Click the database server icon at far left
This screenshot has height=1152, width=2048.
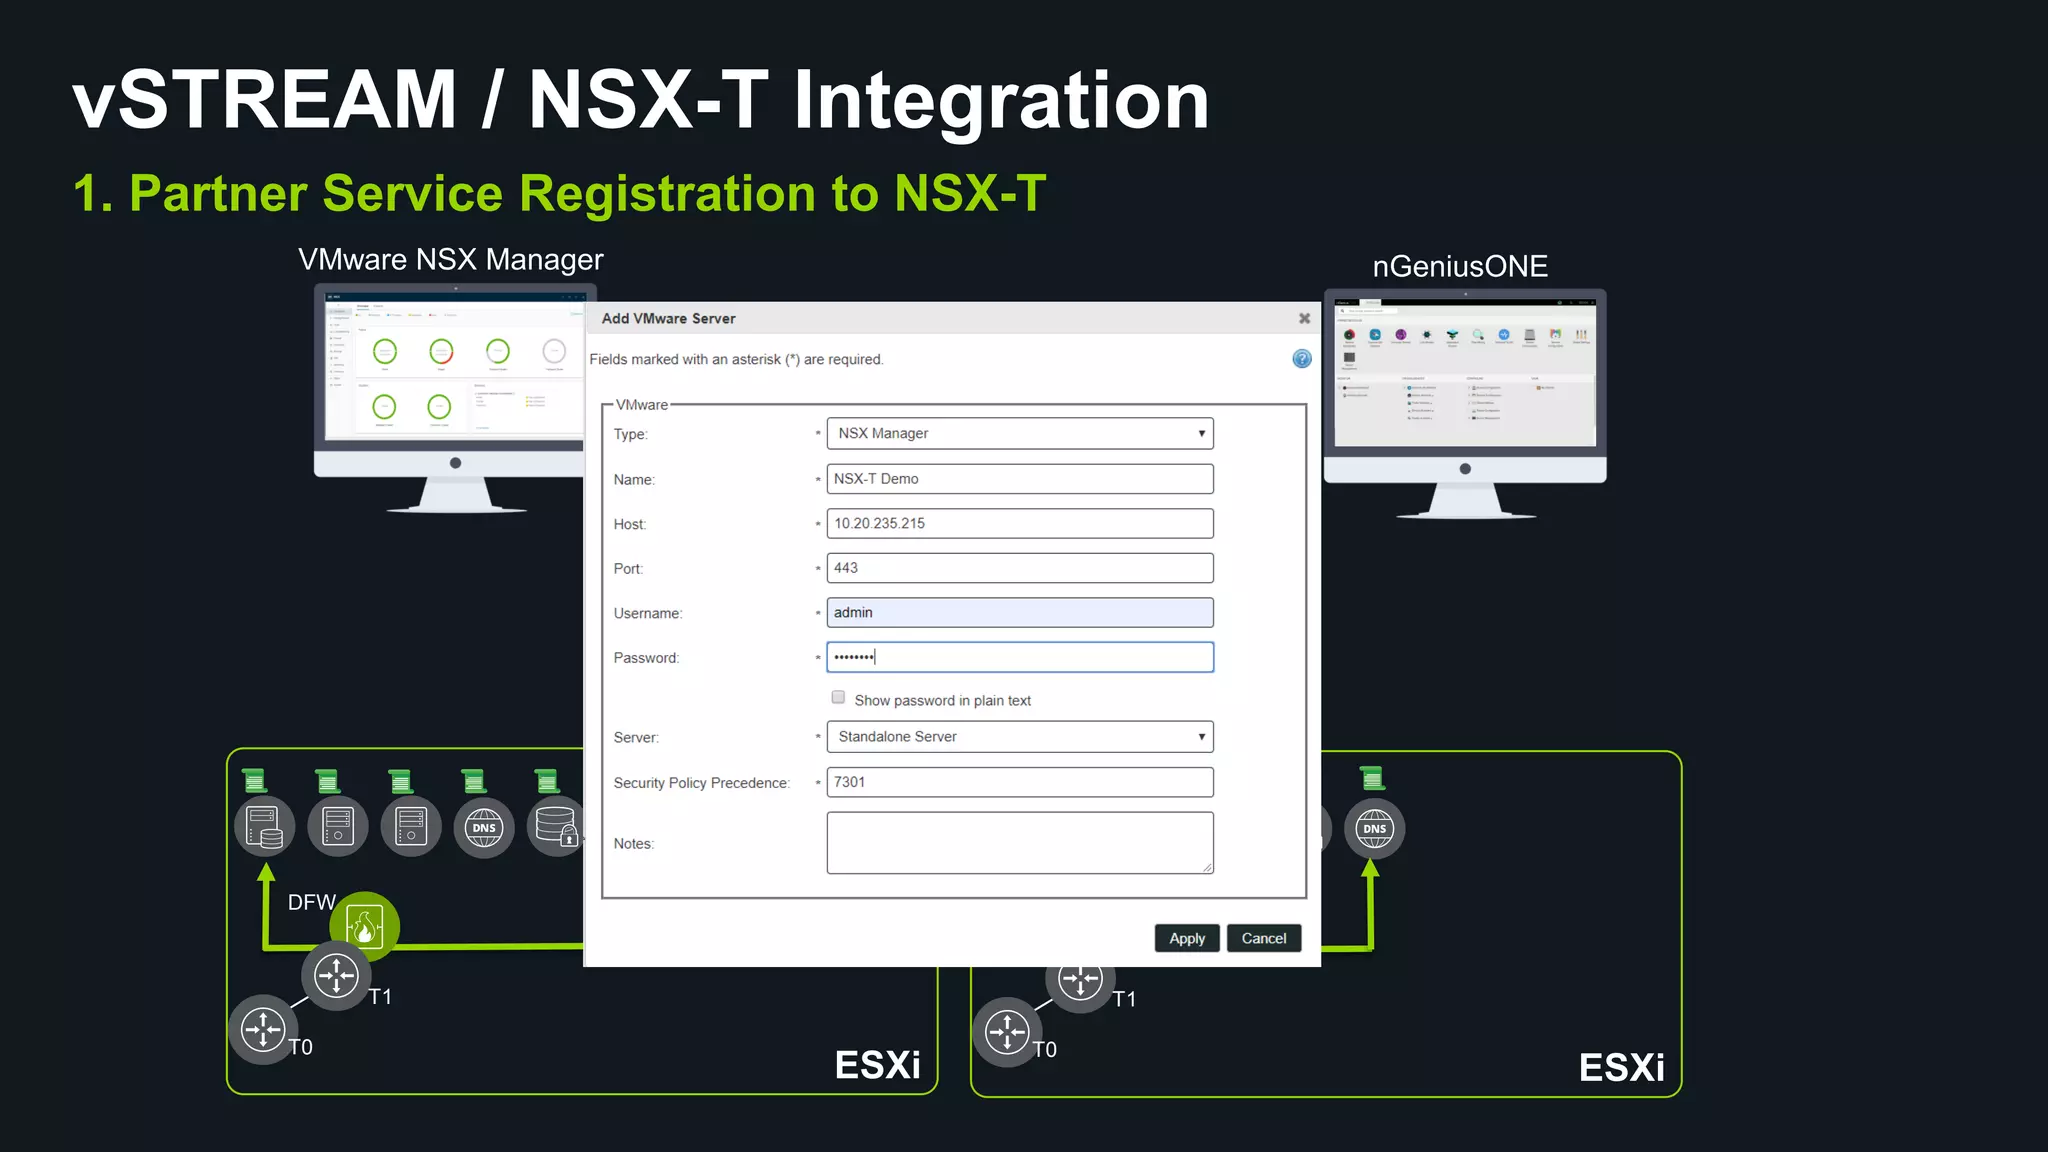point(264,827)
